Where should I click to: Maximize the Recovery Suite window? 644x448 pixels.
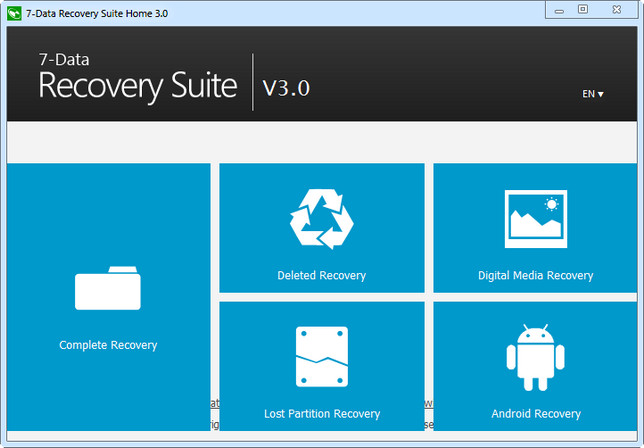(x=583, y=9)
